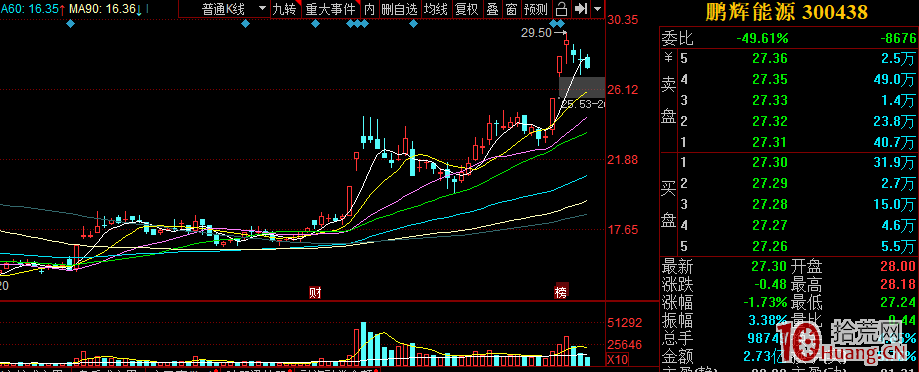Viewport: 919px width, 372px height.
Task: Toggle the 九转 indicator button
Action: 285,9
